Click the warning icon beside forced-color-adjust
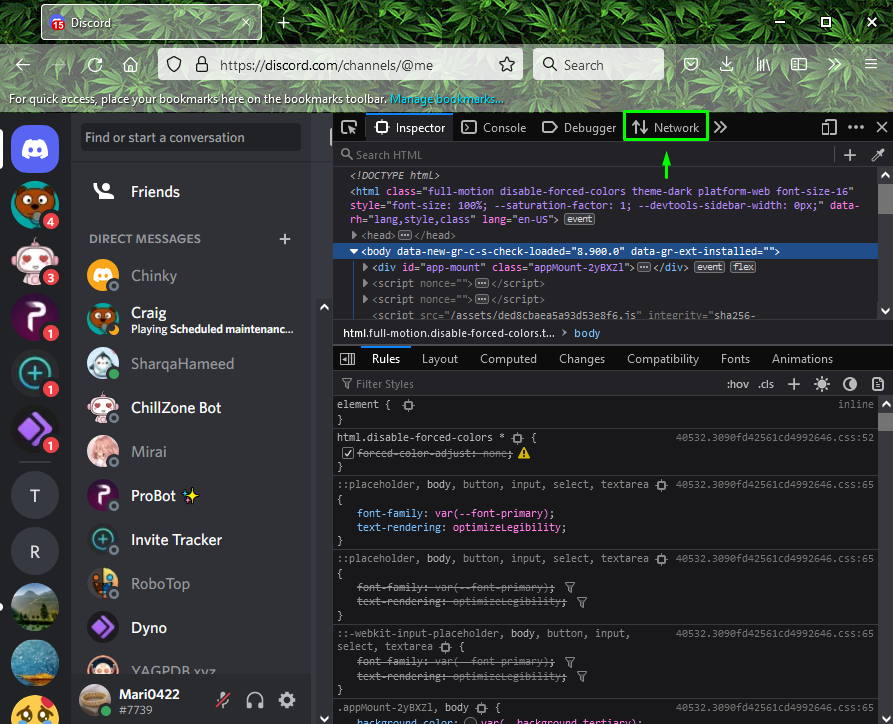 pyautogui.click(x=524, y=453)
